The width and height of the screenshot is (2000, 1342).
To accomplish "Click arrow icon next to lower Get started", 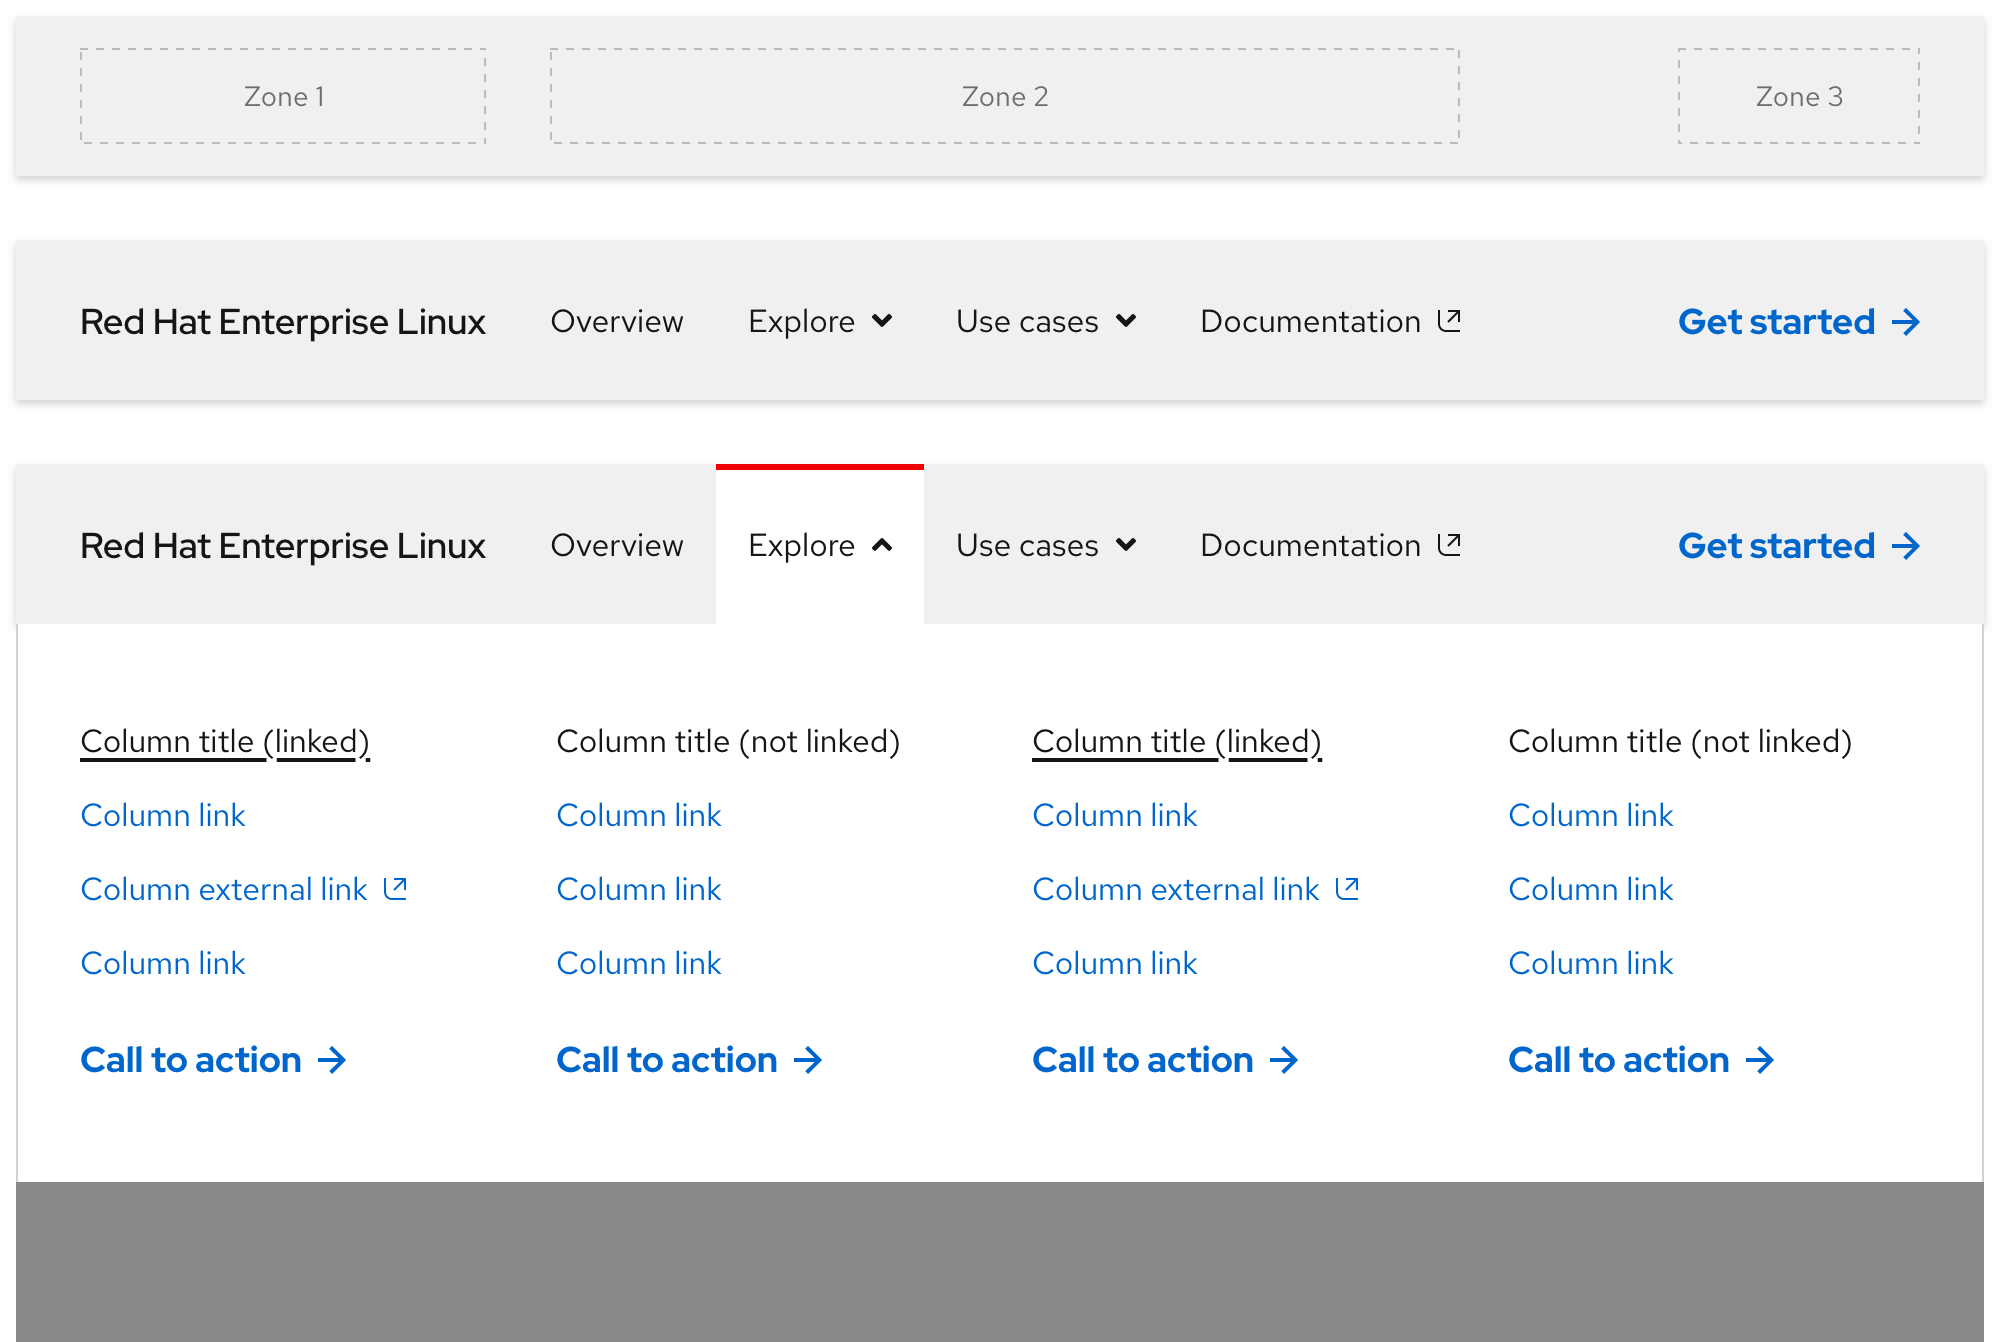I will coord(1906,546).
